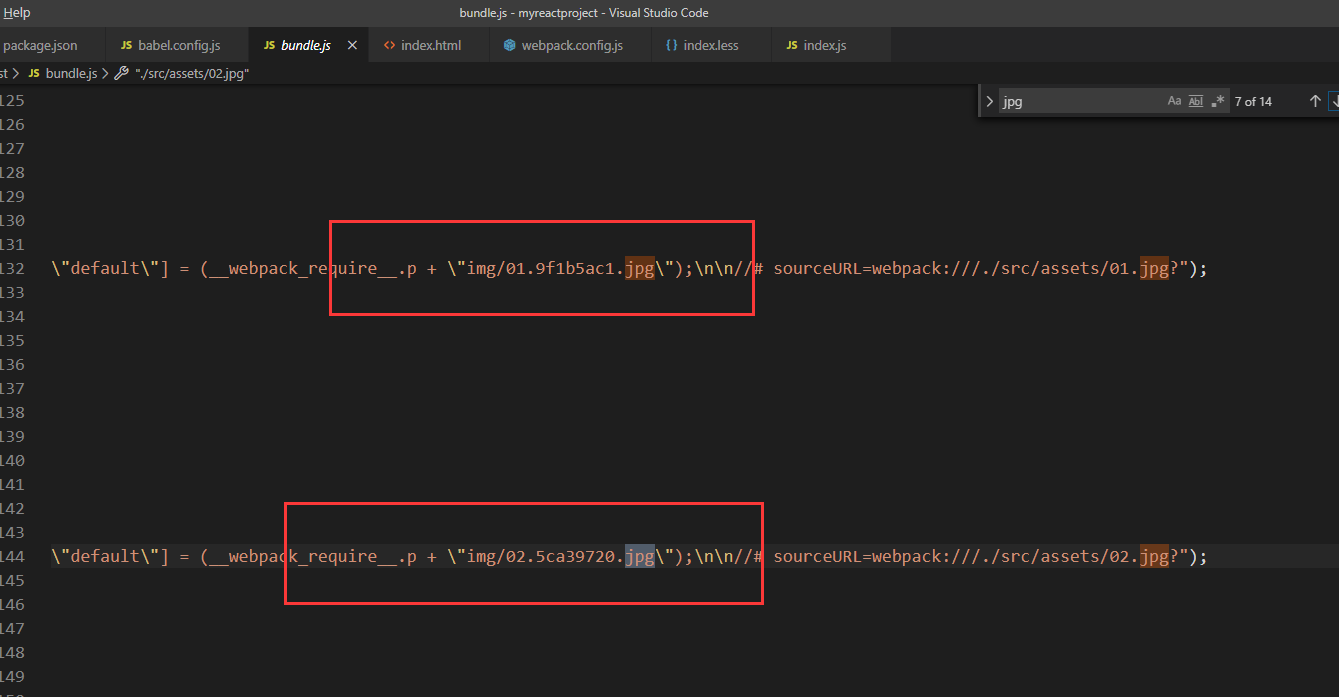Click the JS icon on index.js tab

point(792,46)
